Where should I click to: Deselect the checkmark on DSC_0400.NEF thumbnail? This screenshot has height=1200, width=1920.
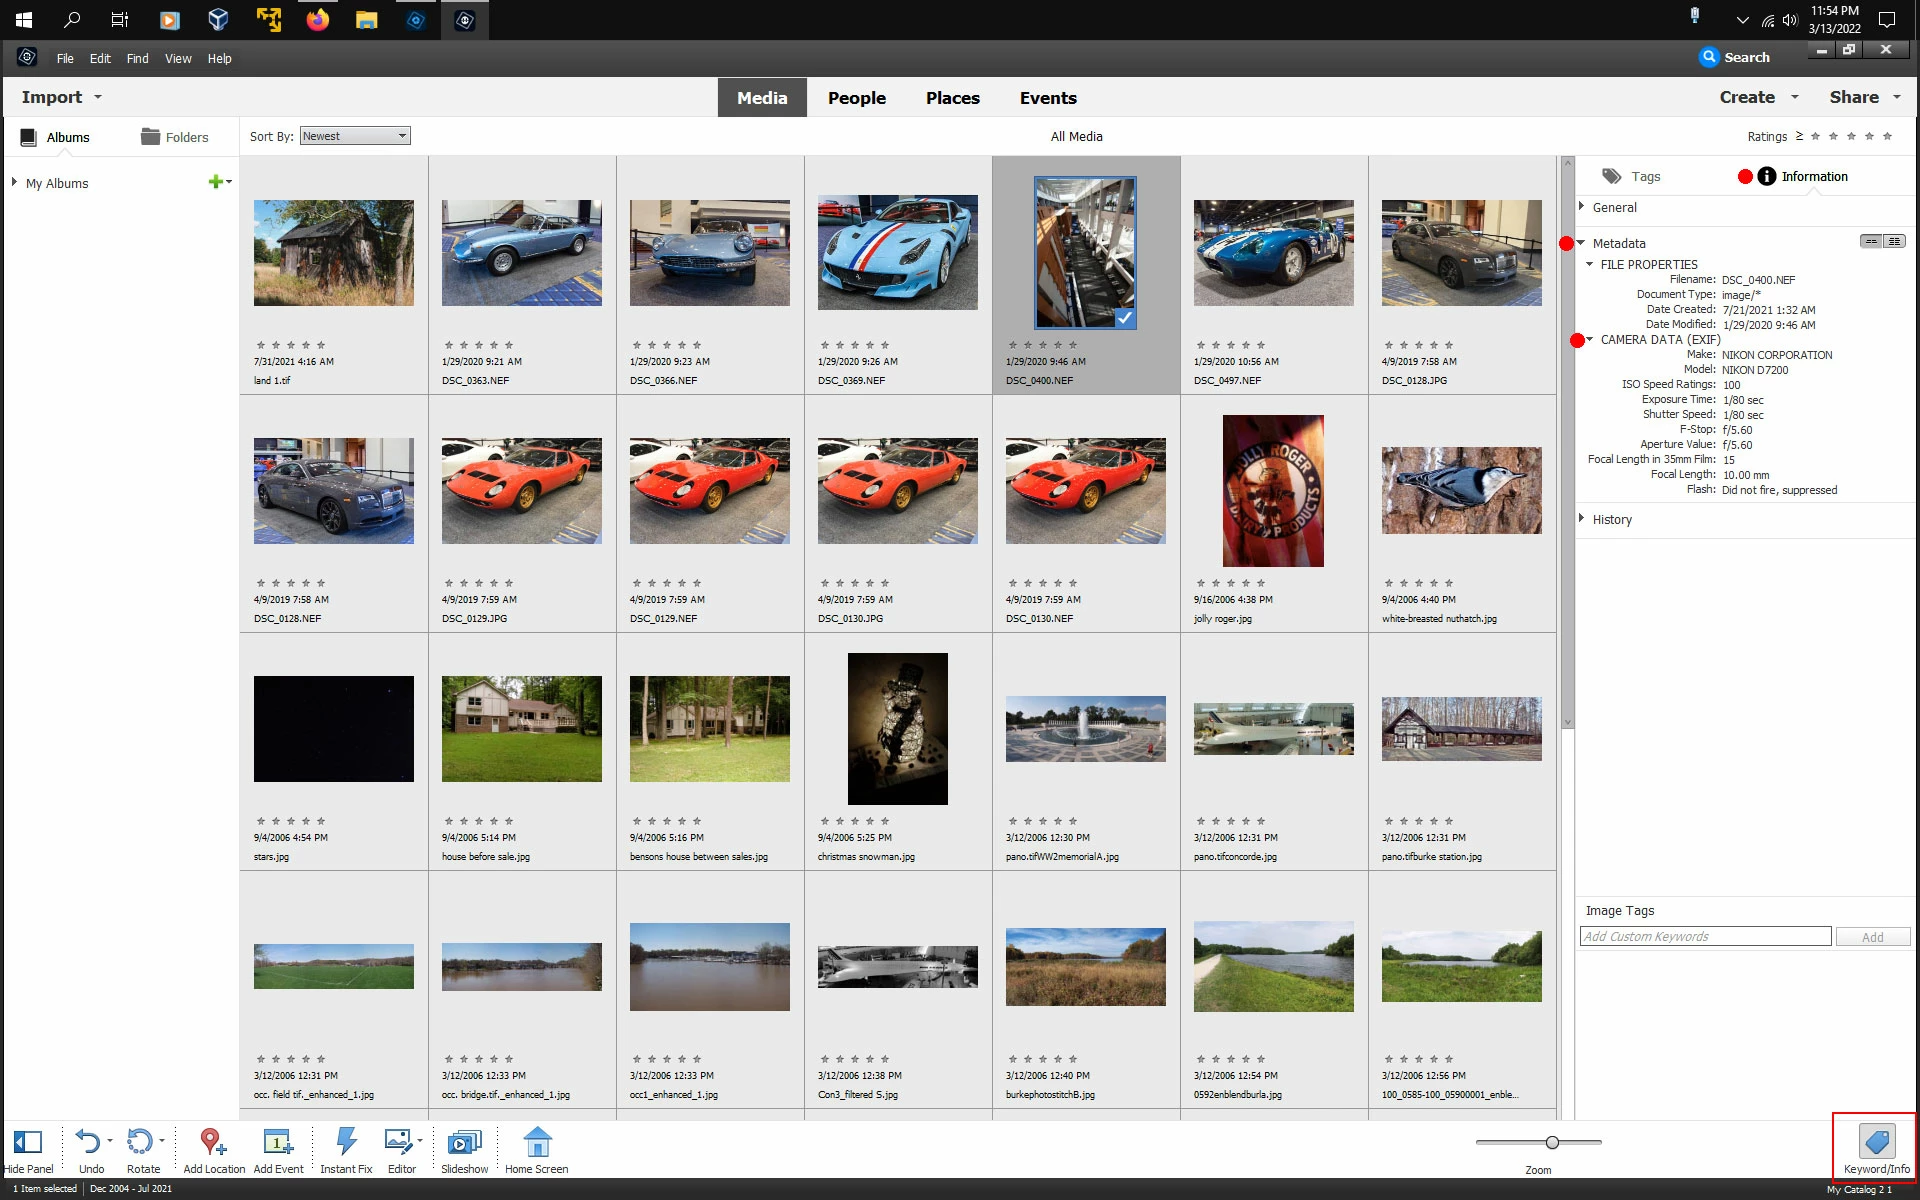coord(1125,318)
